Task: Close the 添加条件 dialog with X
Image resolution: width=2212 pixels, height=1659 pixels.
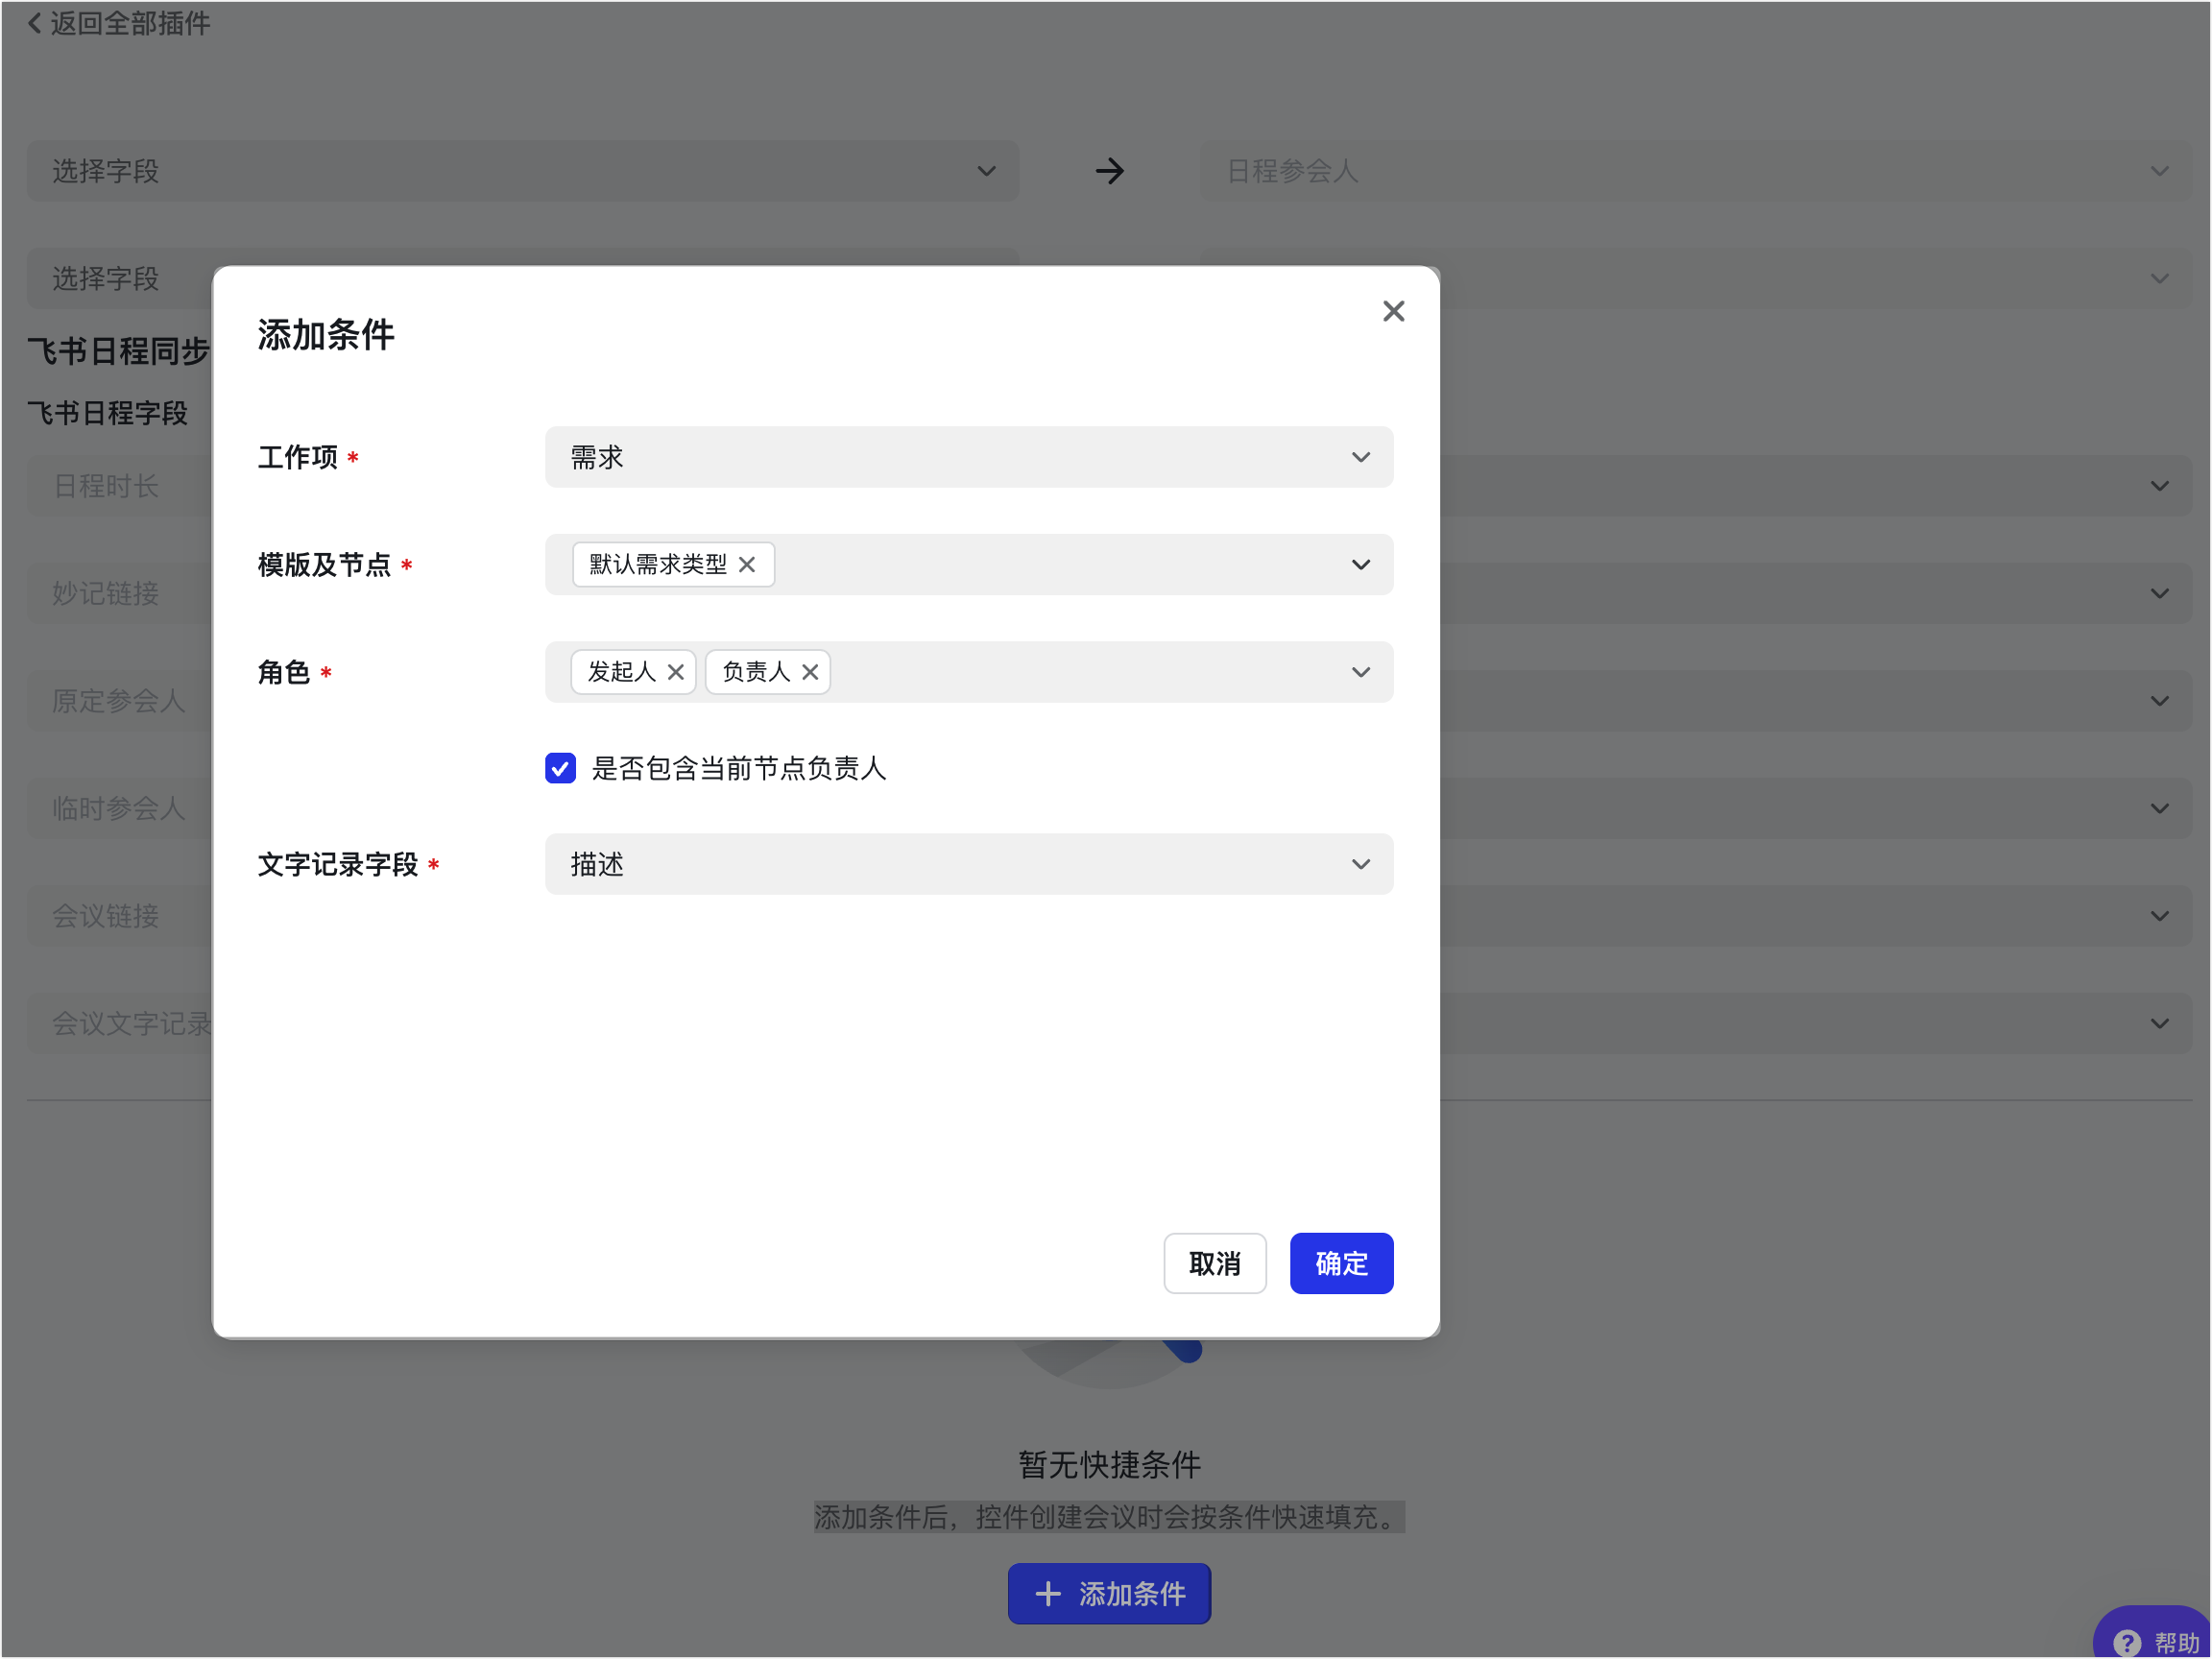Action: click(1393, 311)
